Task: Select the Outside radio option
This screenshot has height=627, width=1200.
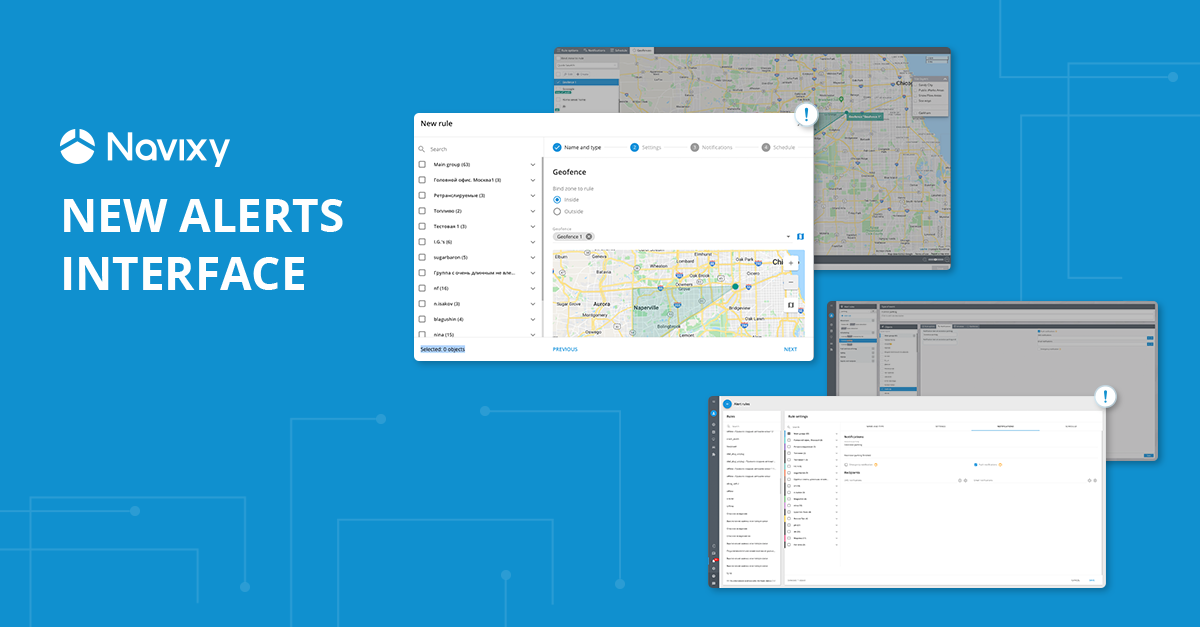Action: tap(557, 211)
